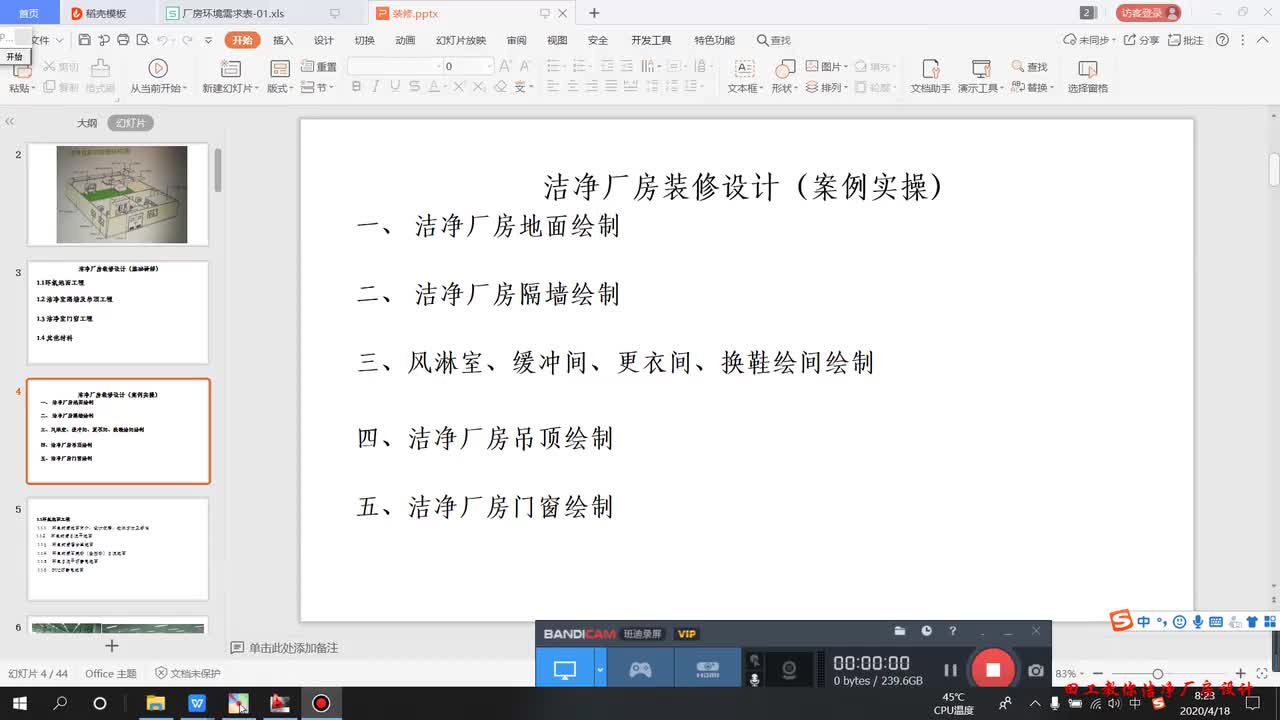The image size is (1280, 720).
Task: Collapse the slide panel with double chevron
Action: tap(10, 122)
